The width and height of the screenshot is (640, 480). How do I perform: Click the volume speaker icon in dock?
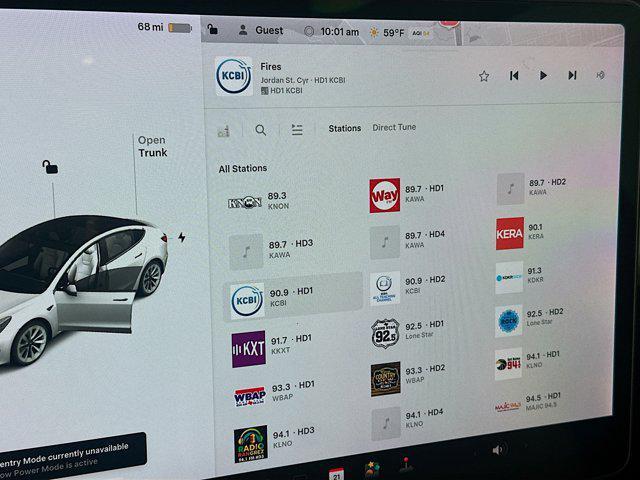pyautogui.click(x=498, y=450)
